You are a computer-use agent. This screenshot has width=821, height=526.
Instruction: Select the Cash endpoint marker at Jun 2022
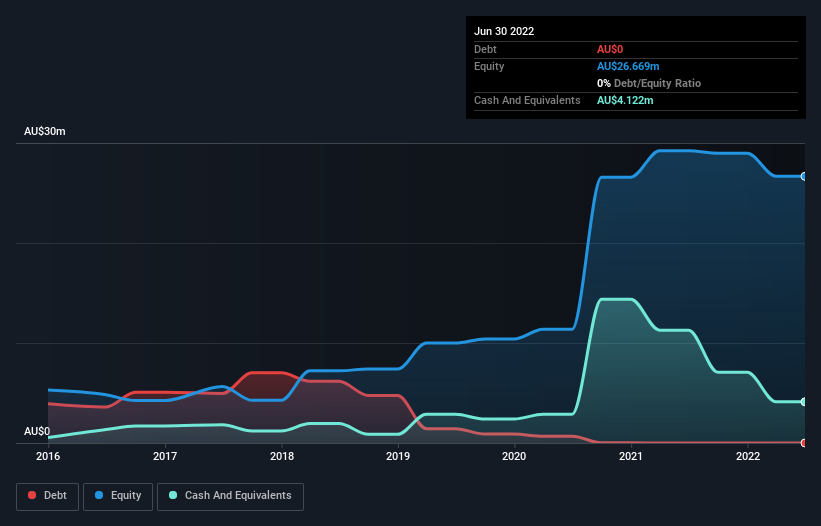(x=804, y=402)
